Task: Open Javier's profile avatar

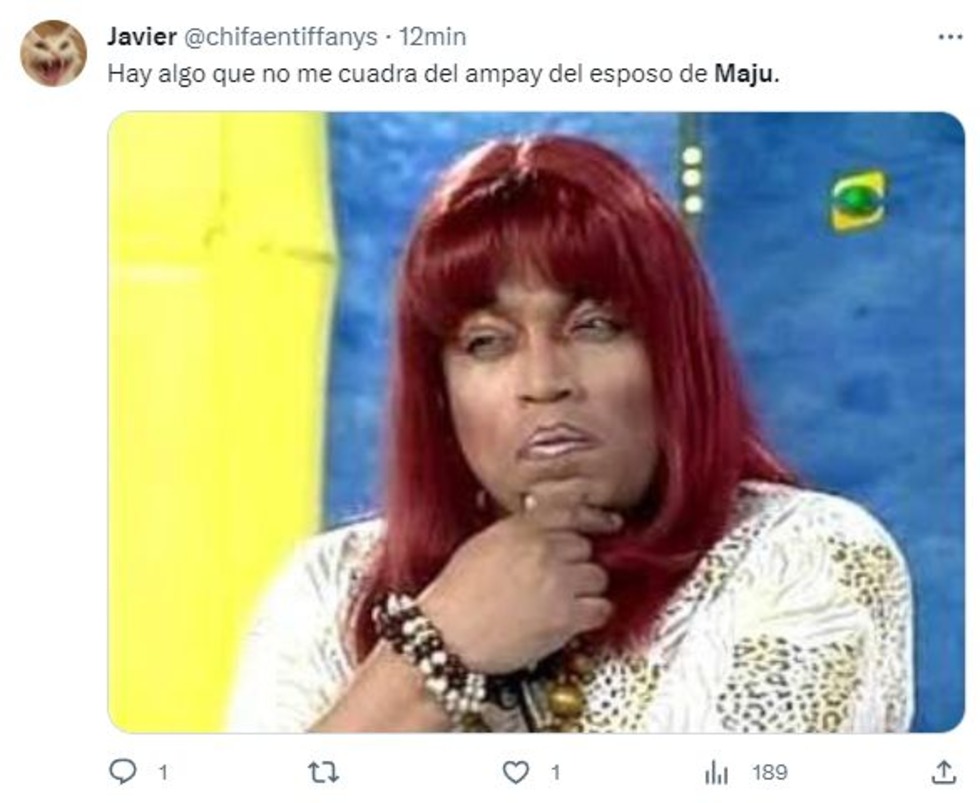Action: click(x=53, y=53)
